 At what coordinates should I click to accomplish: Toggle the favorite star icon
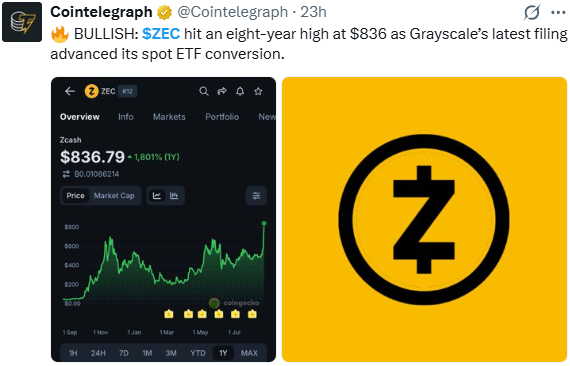coord(258,91)
